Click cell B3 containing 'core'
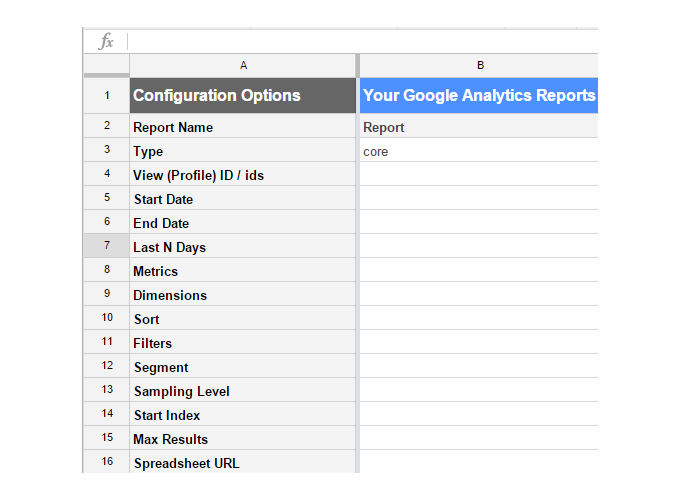This screenshot has height=500, width=680. 479,150
